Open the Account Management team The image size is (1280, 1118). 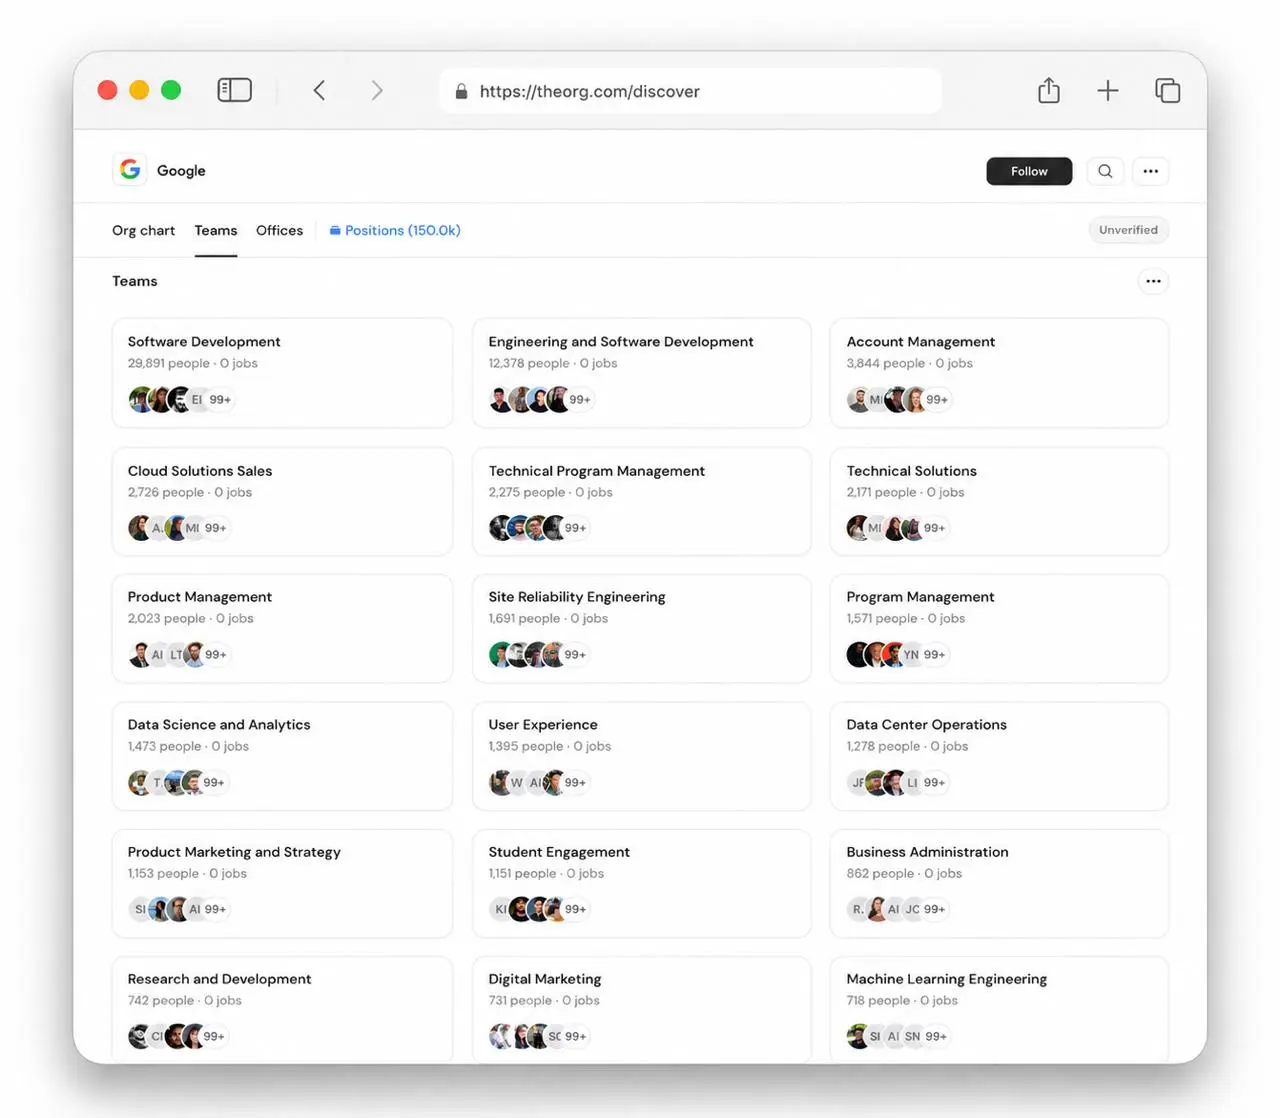(999, 373)
